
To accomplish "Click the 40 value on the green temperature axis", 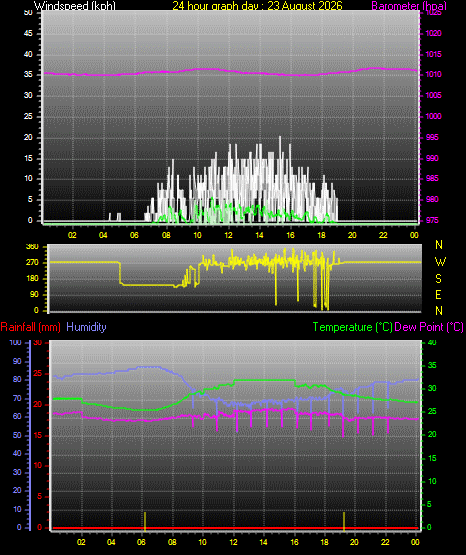I will click(x=432, y=342).
